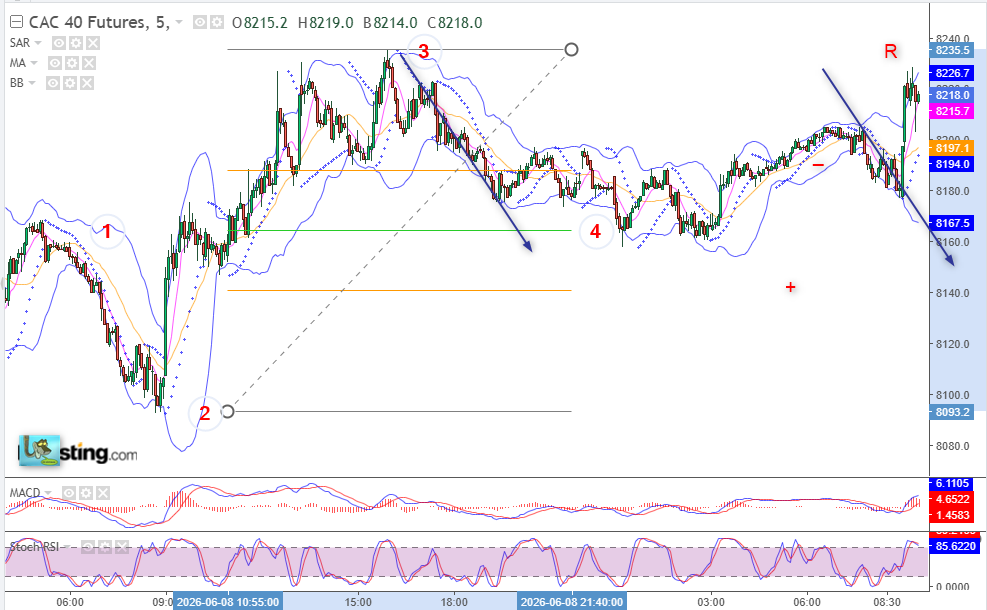Click the 8140.0 price axis tick
The width and height of the screenshot is (987, 610).
[x=952, y=293]
